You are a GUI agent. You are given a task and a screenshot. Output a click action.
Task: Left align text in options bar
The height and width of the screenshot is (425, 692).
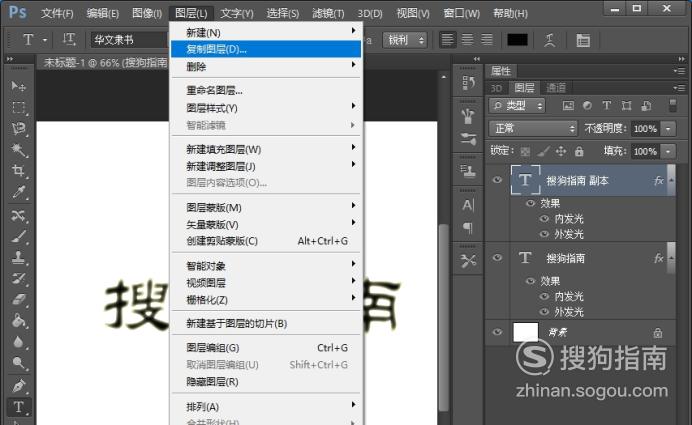click(447, 40)
